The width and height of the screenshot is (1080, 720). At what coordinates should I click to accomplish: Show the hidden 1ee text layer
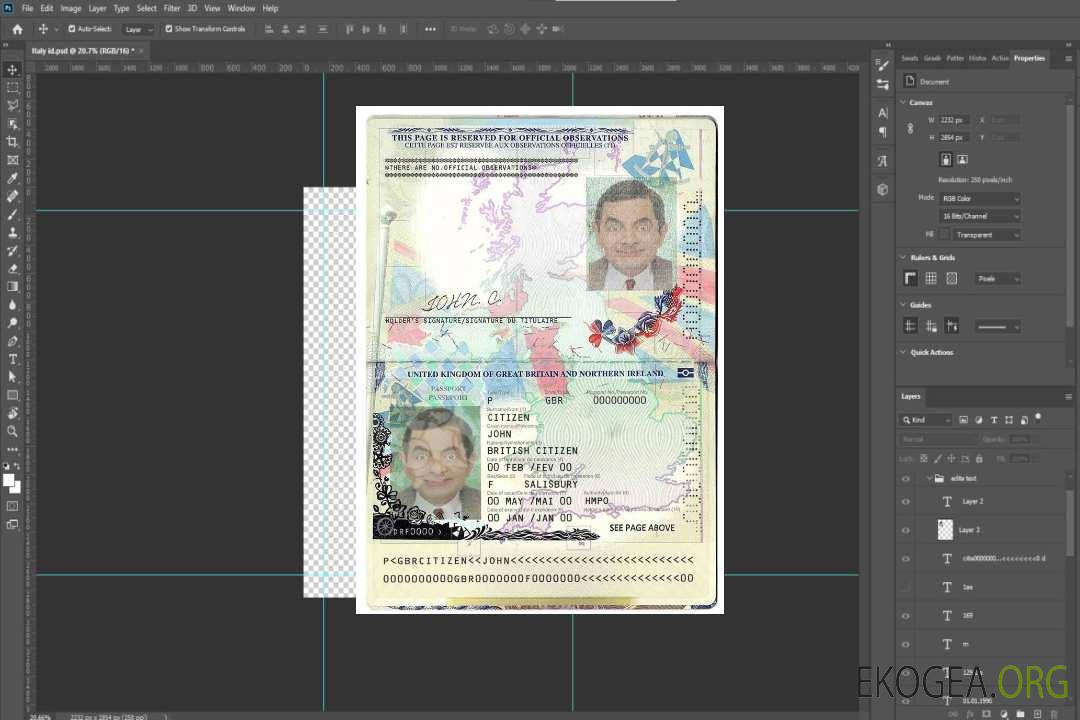[x=906, y=587]
